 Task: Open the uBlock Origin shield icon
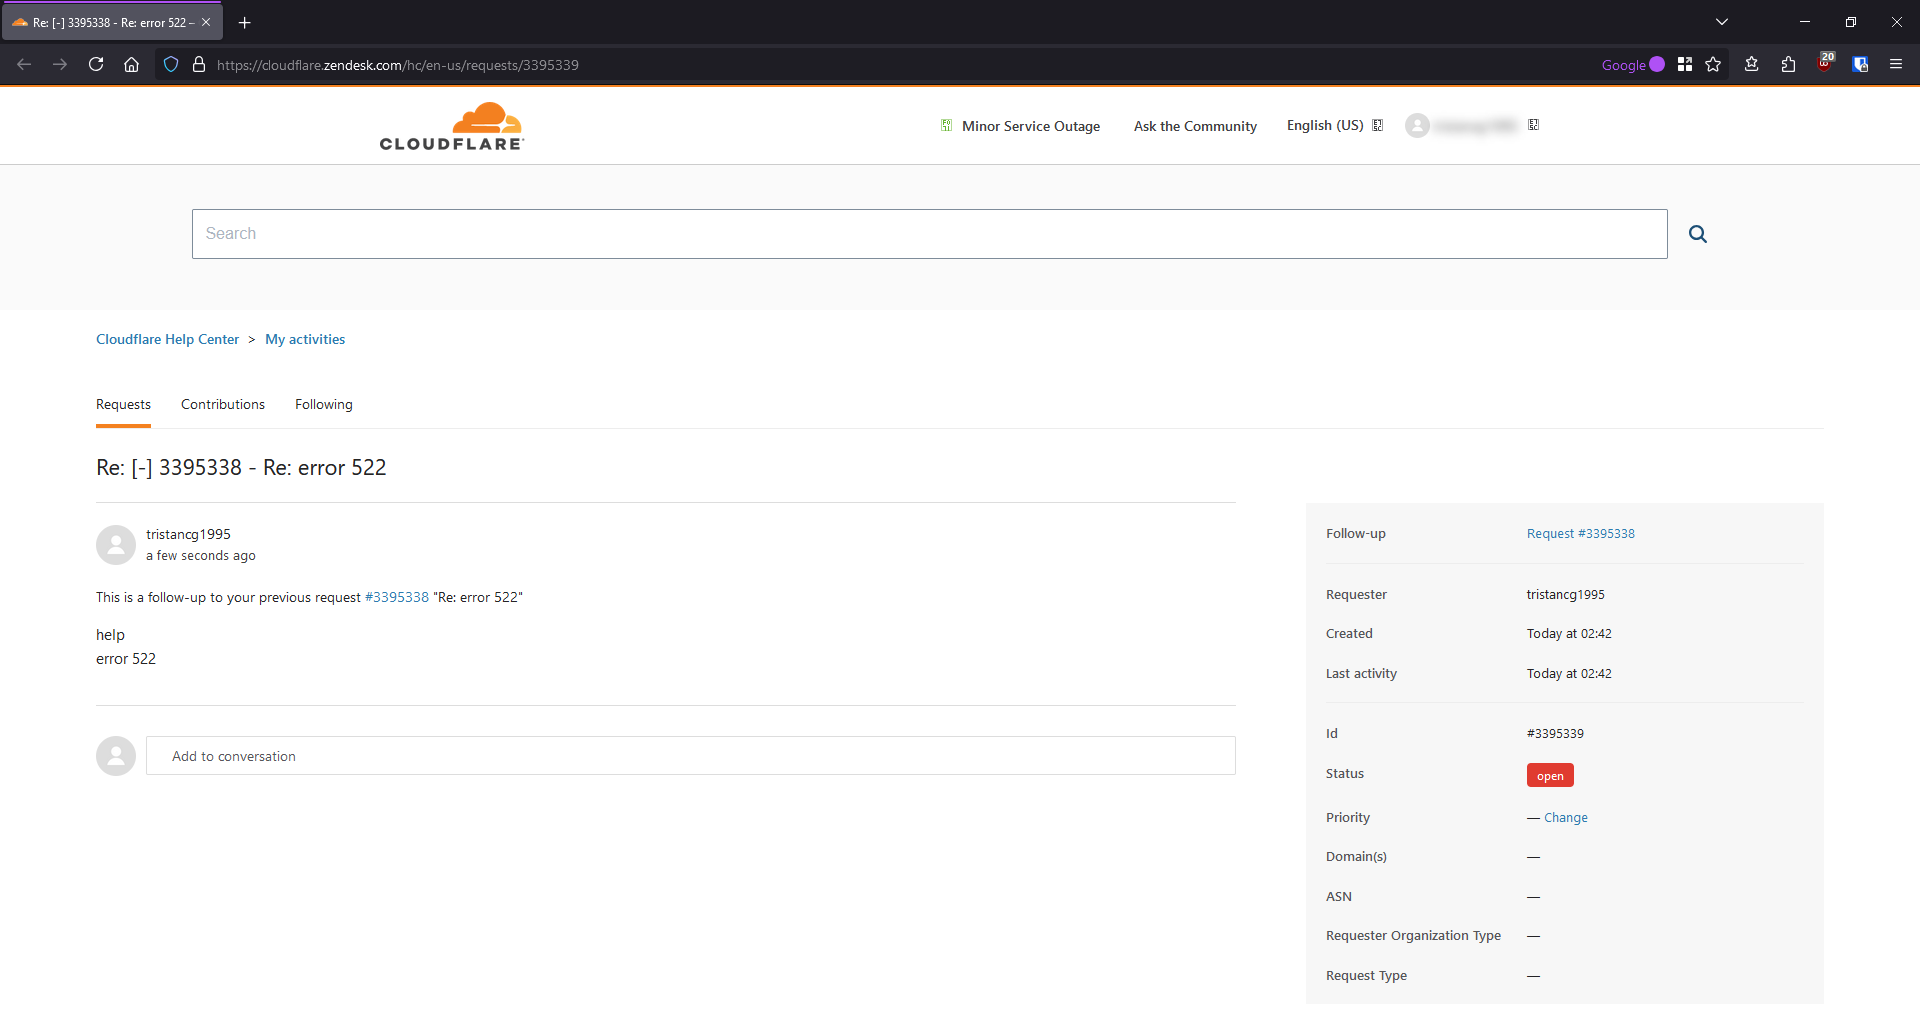pyautogui.click(x=1826, y=64)
